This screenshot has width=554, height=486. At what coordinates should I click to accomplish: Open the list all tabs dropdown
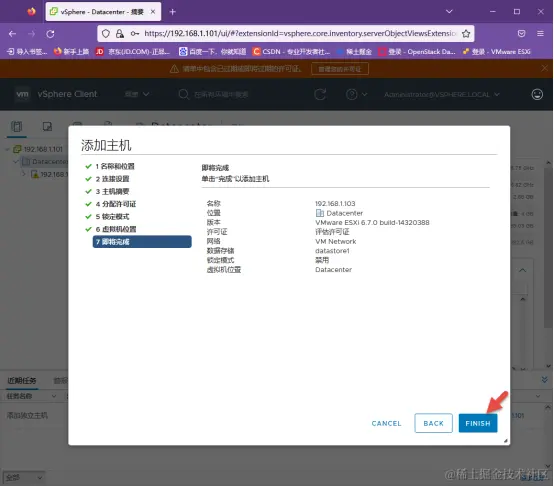point(449,12)
